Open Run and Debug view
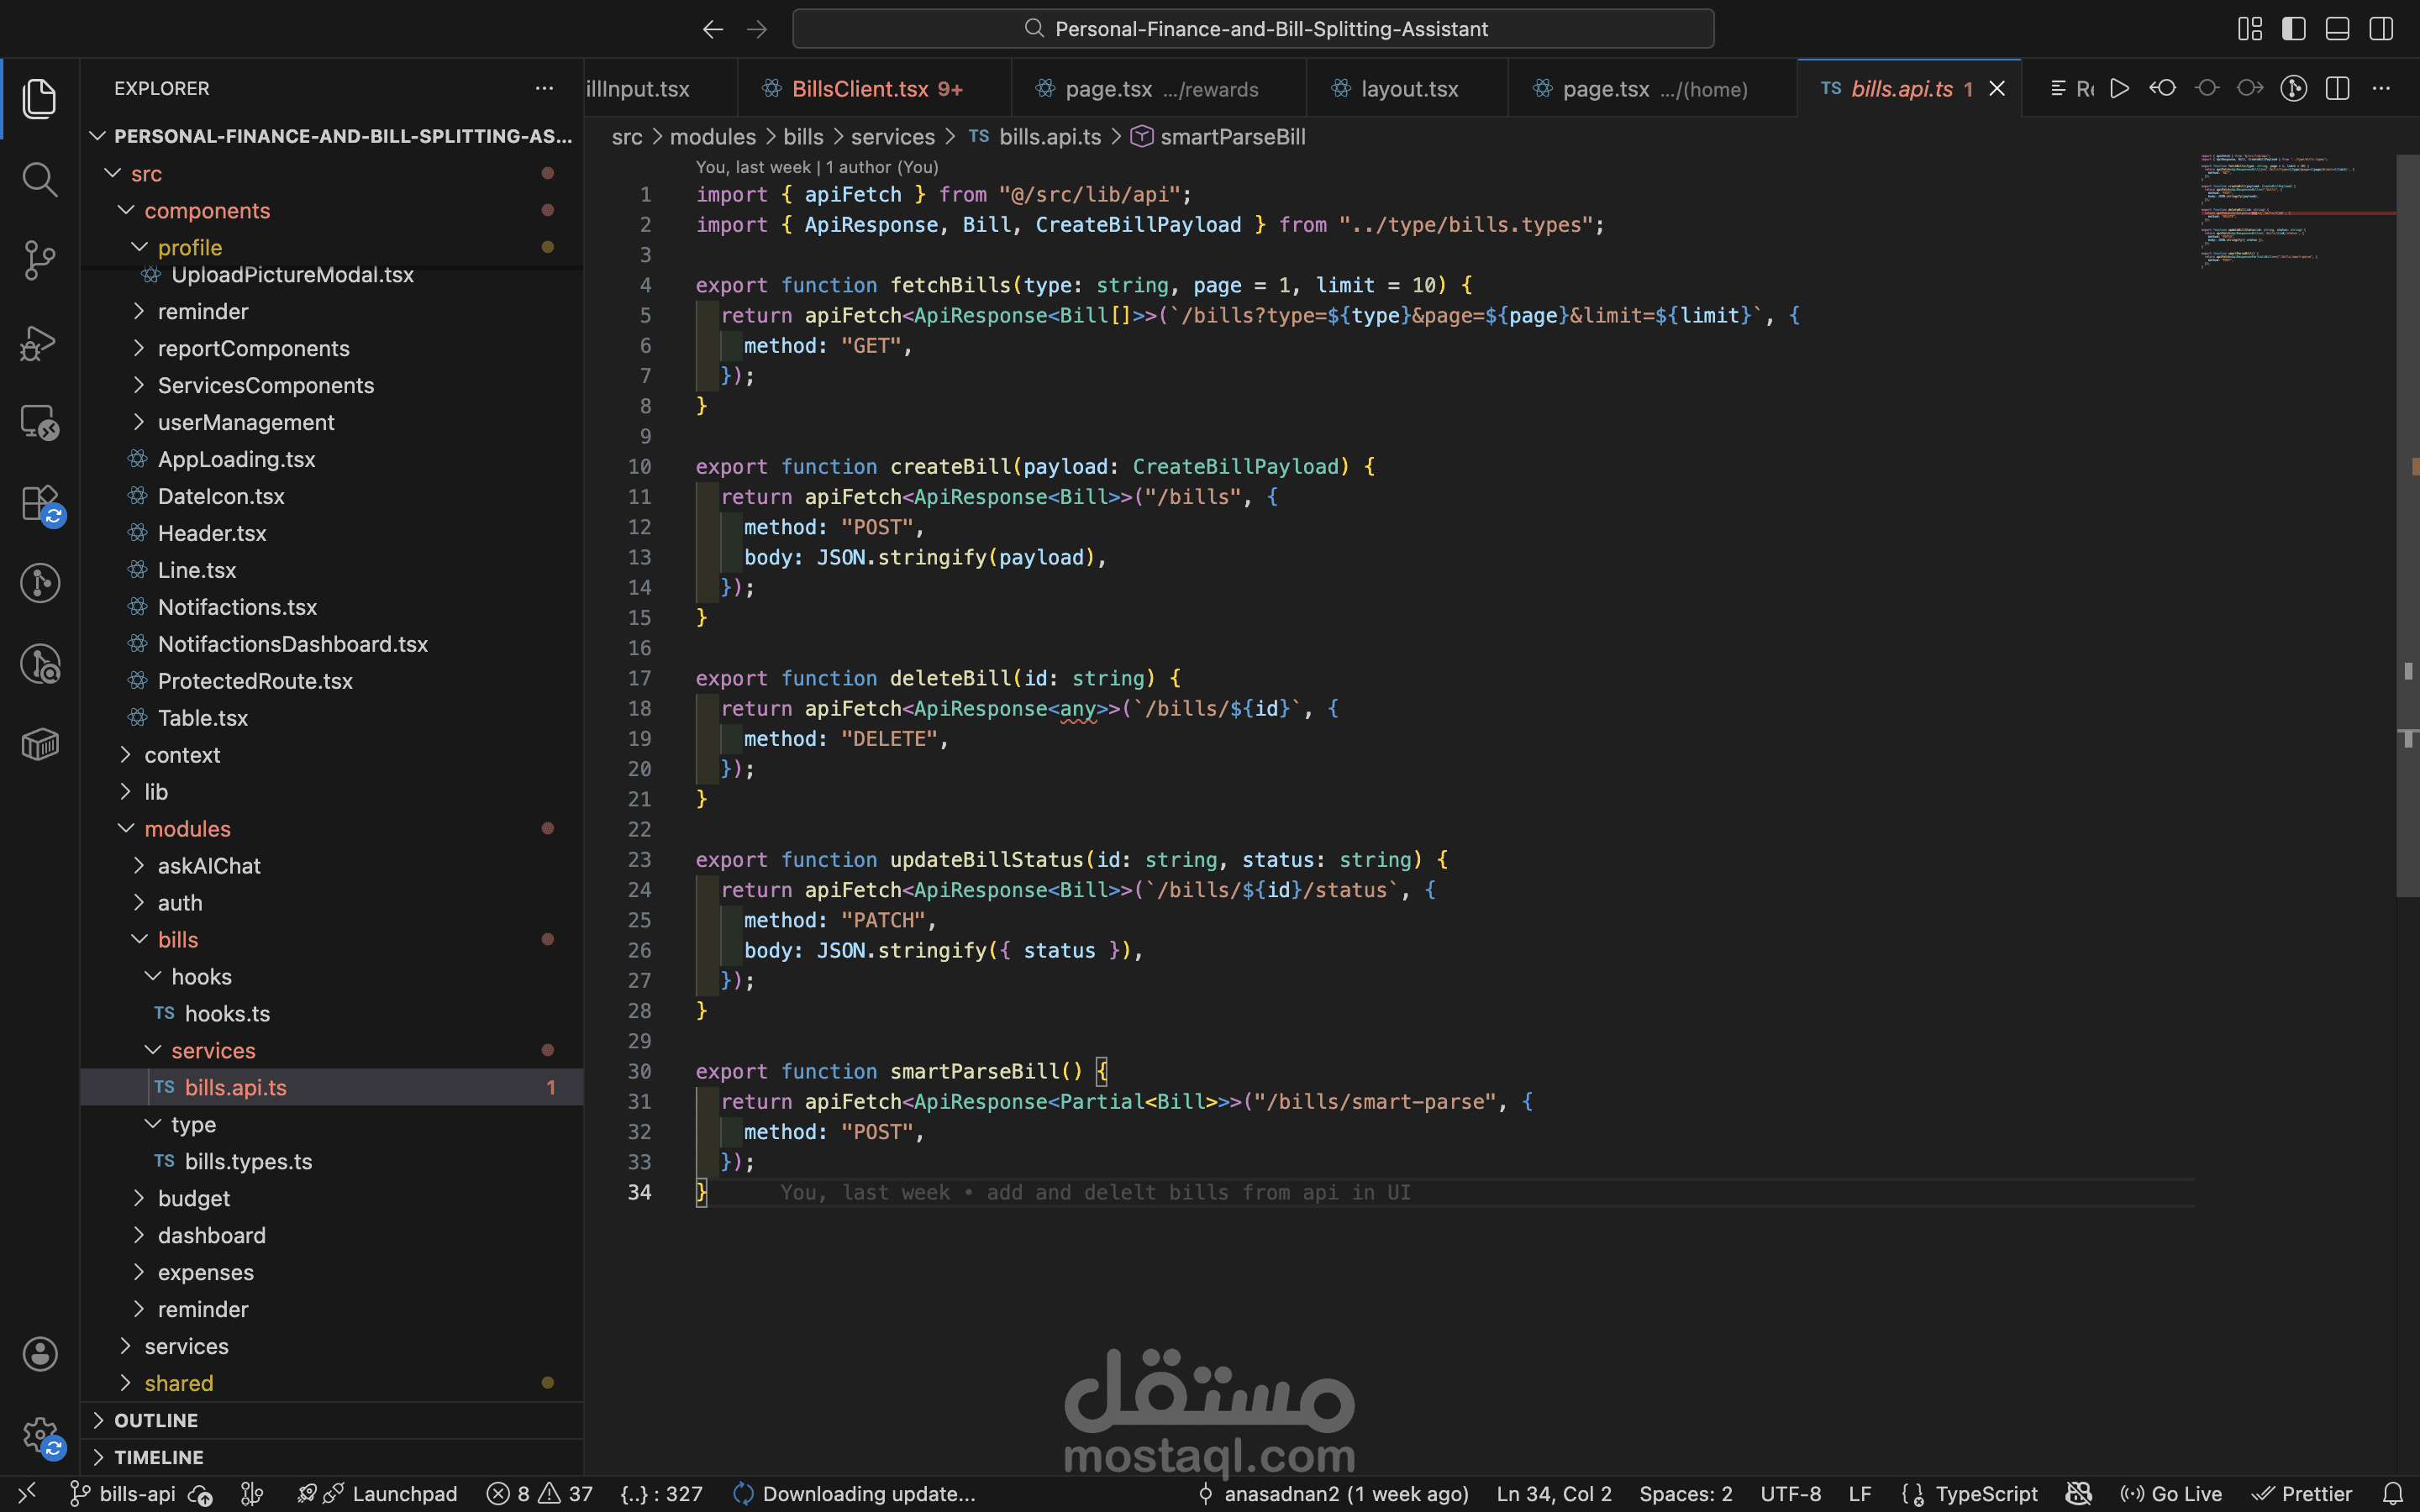Screen dimensions: 2420x1512 40,342
